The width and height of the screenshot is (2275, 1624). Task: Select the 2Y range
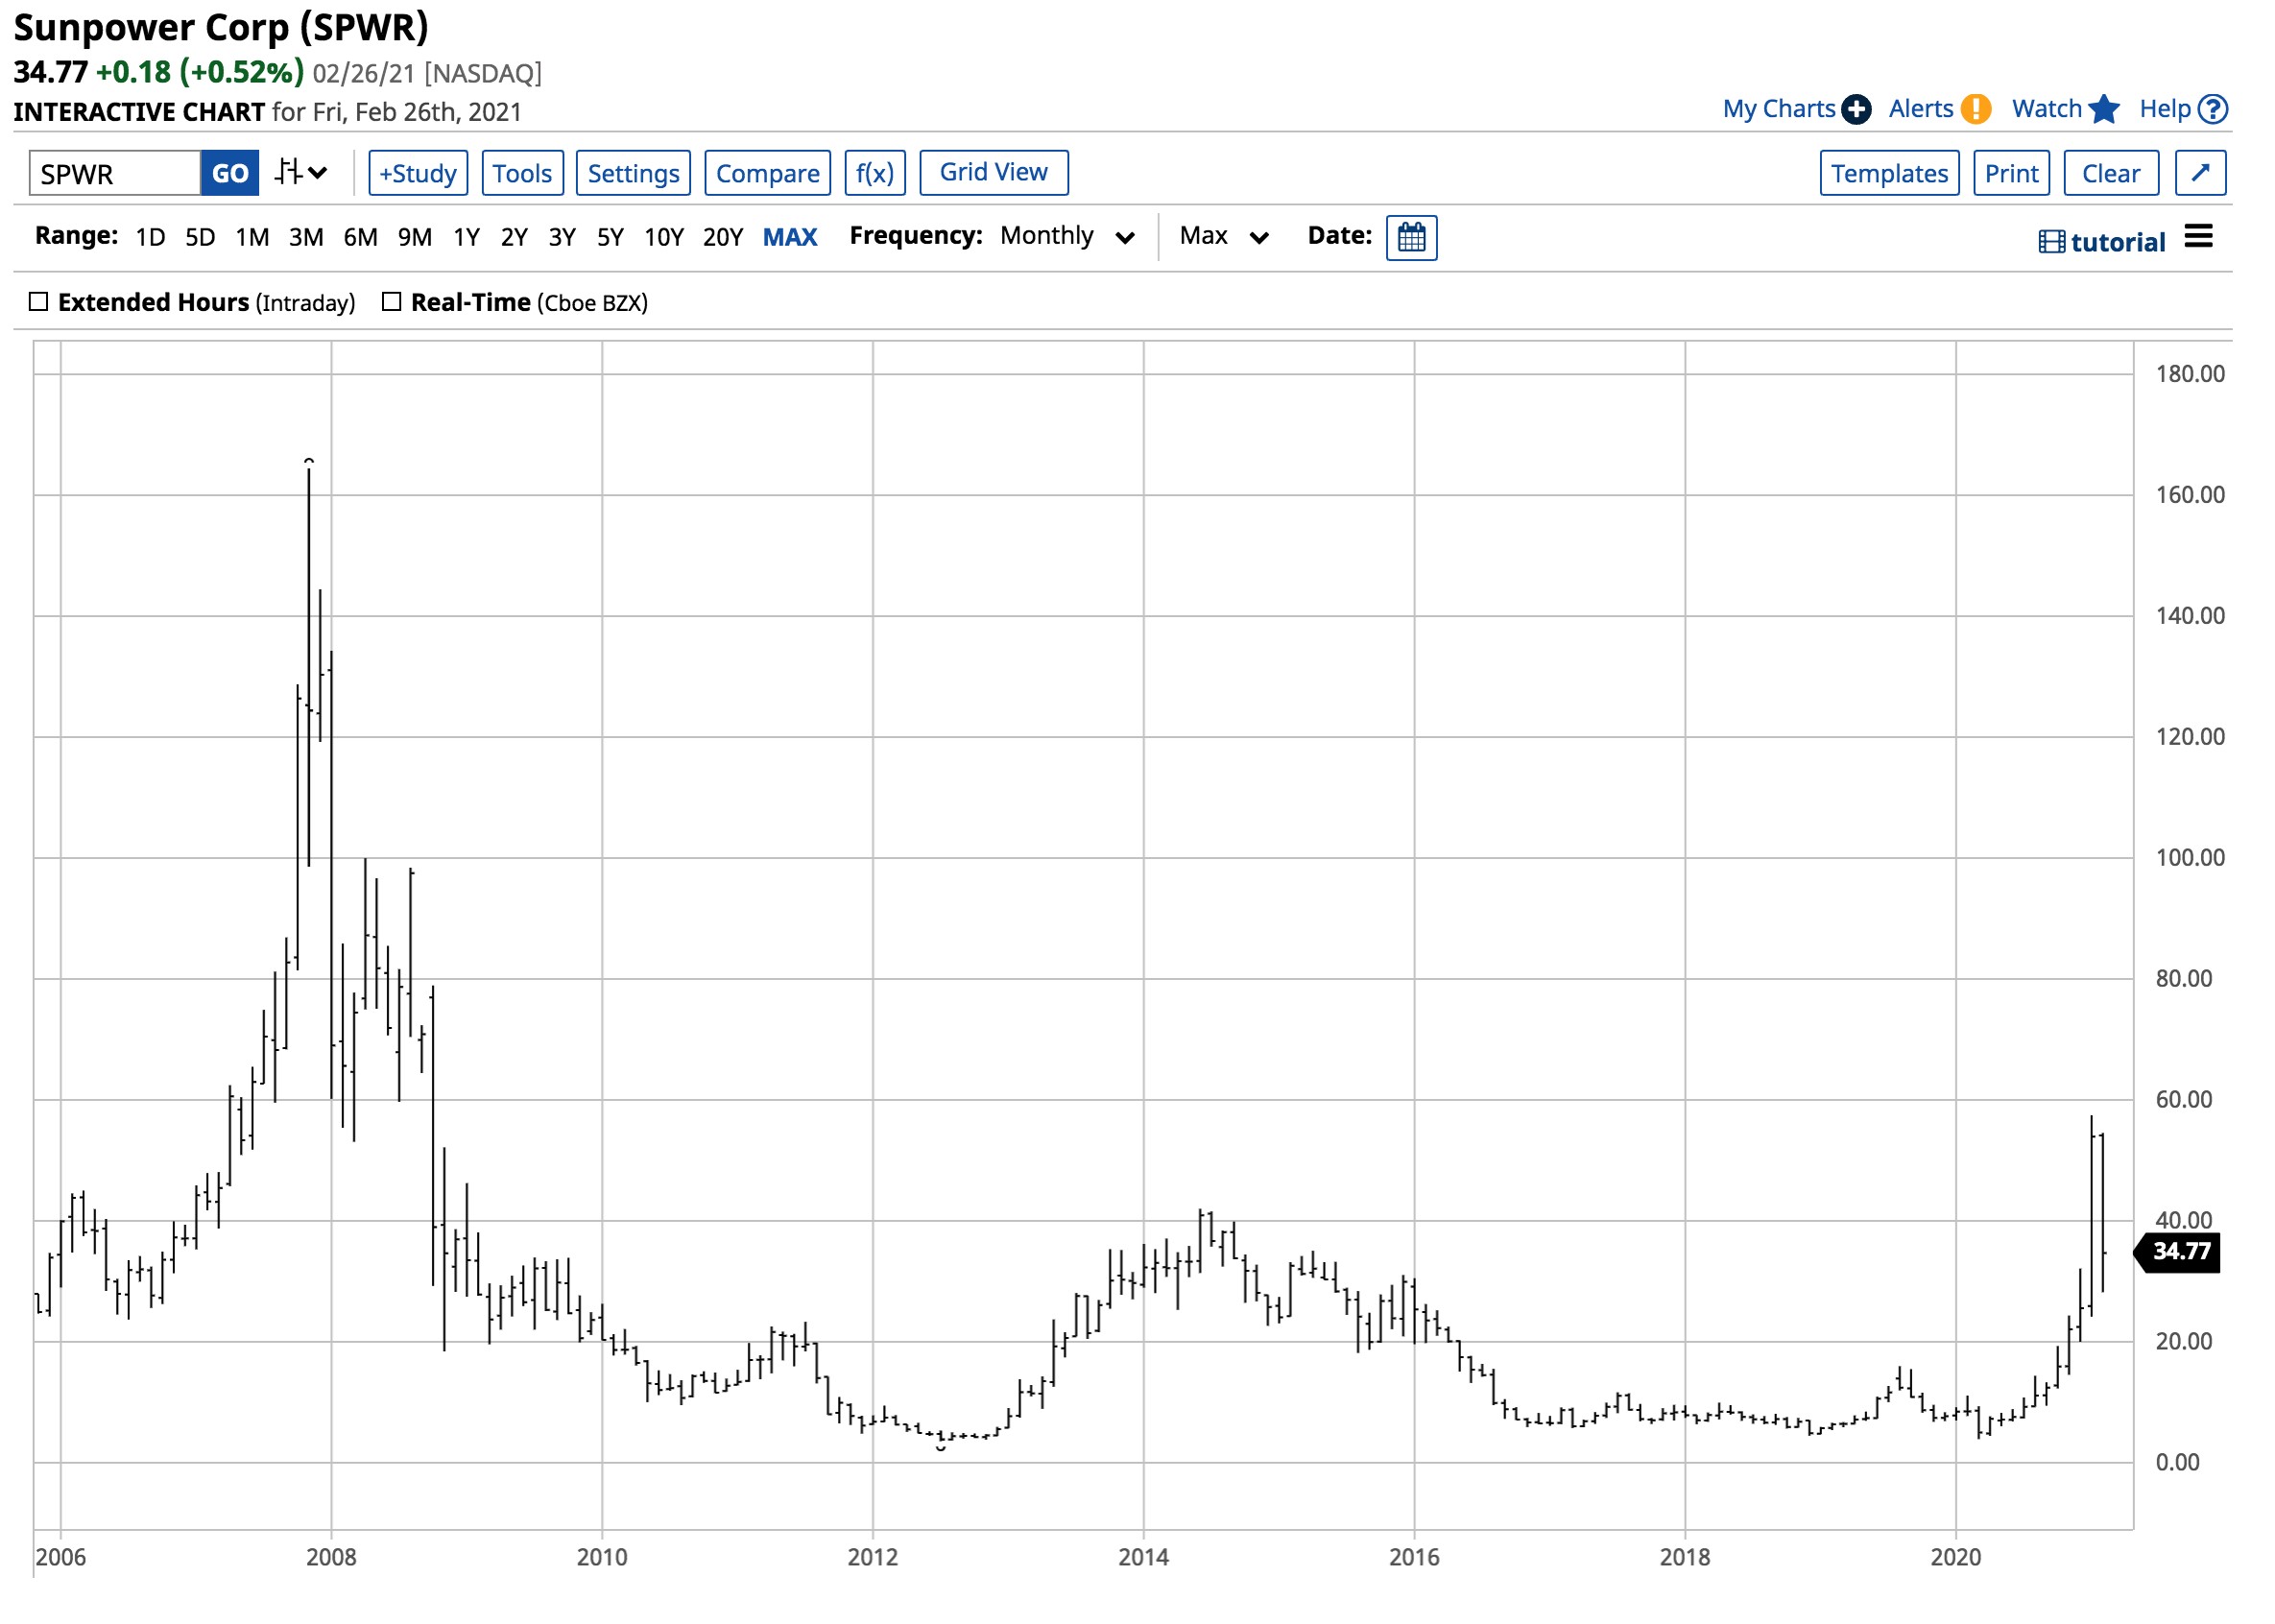[x=513, y=237]
